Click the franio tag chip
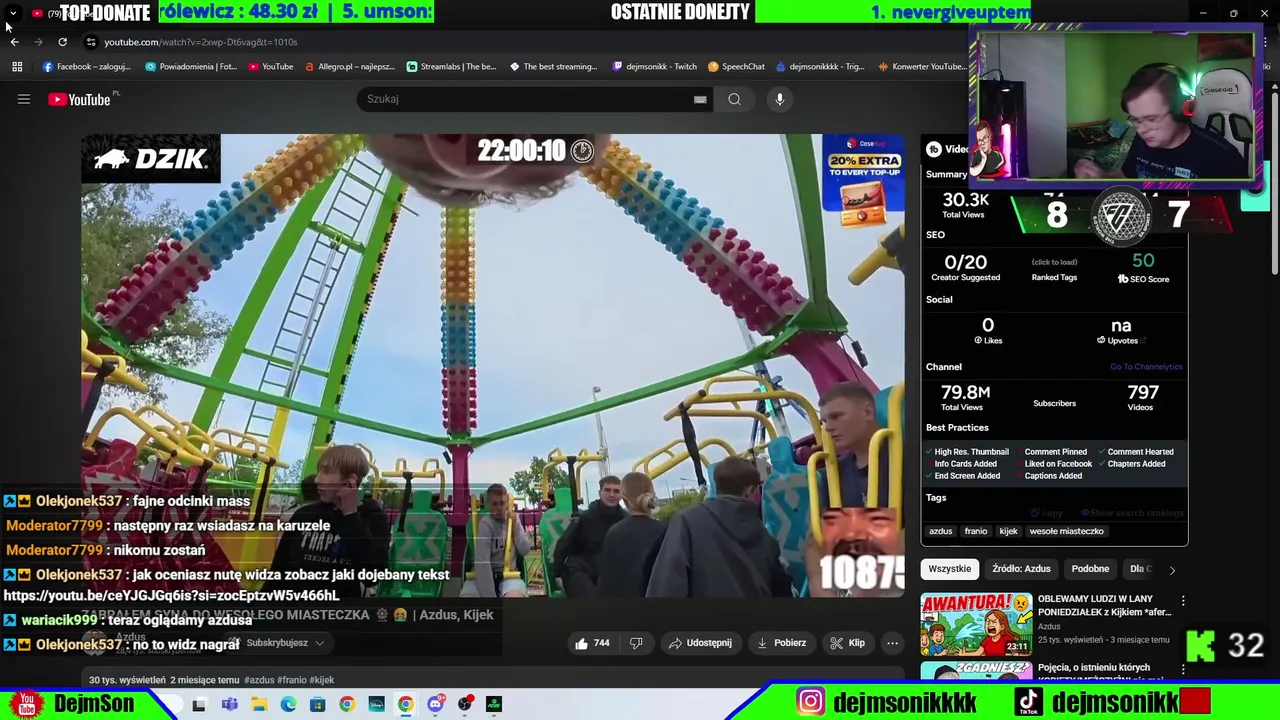This screenshot has height=720, width=1280. point(976,531)
